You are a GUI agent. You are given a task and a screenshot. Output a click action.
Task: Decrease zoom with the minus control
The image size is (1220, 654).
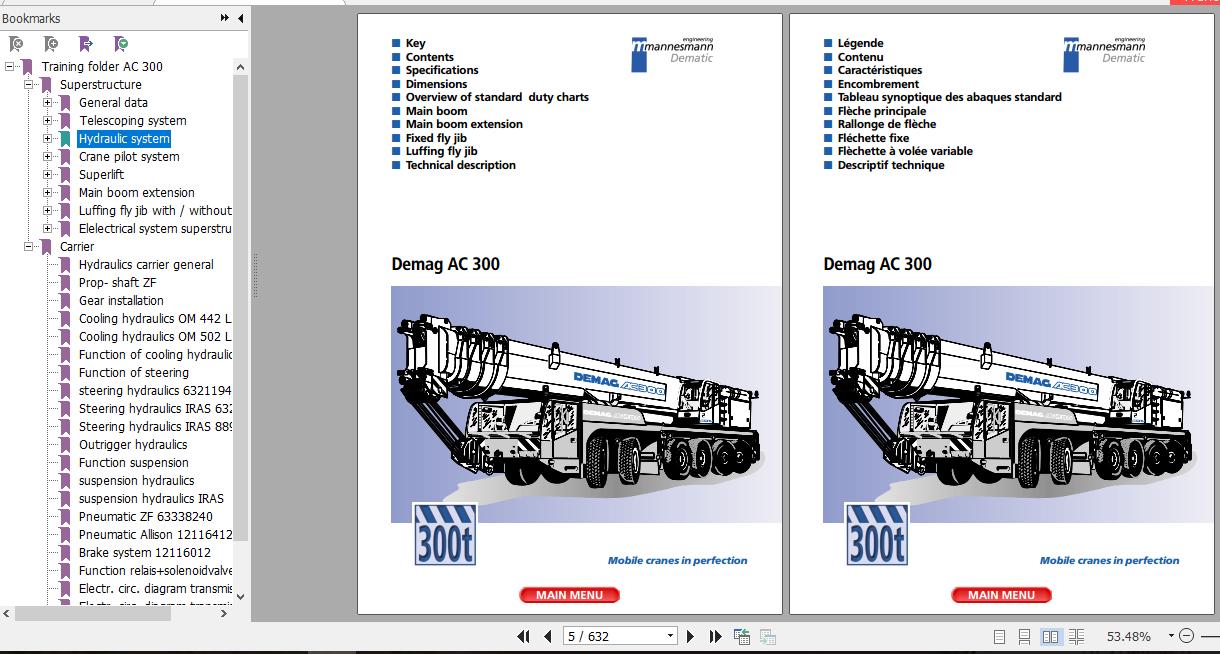pyautogui.click(x=1187, y=636)
